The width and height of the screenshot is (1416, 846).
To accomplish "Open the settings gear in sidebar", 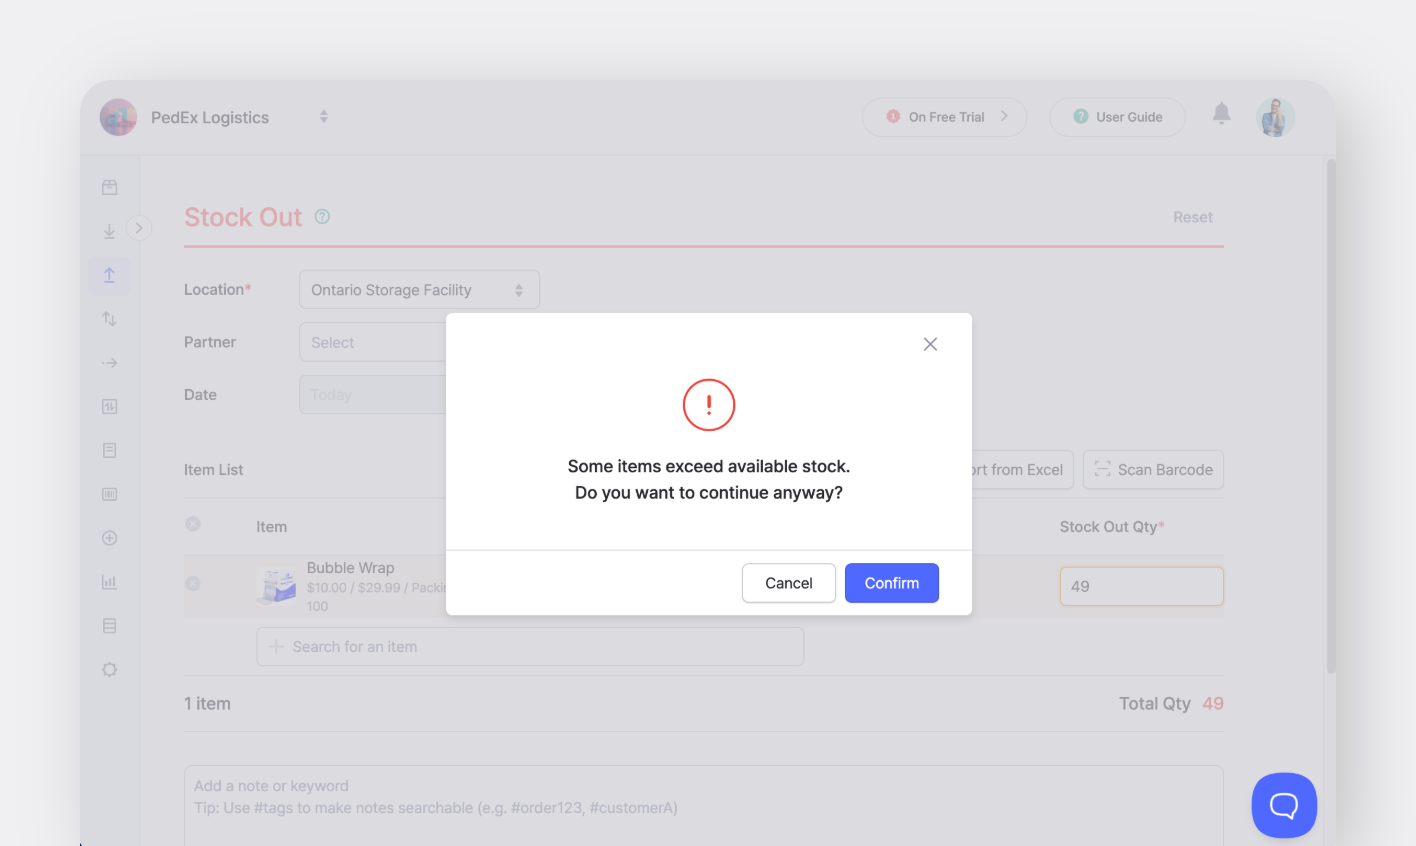I will (x=110, y=669).
